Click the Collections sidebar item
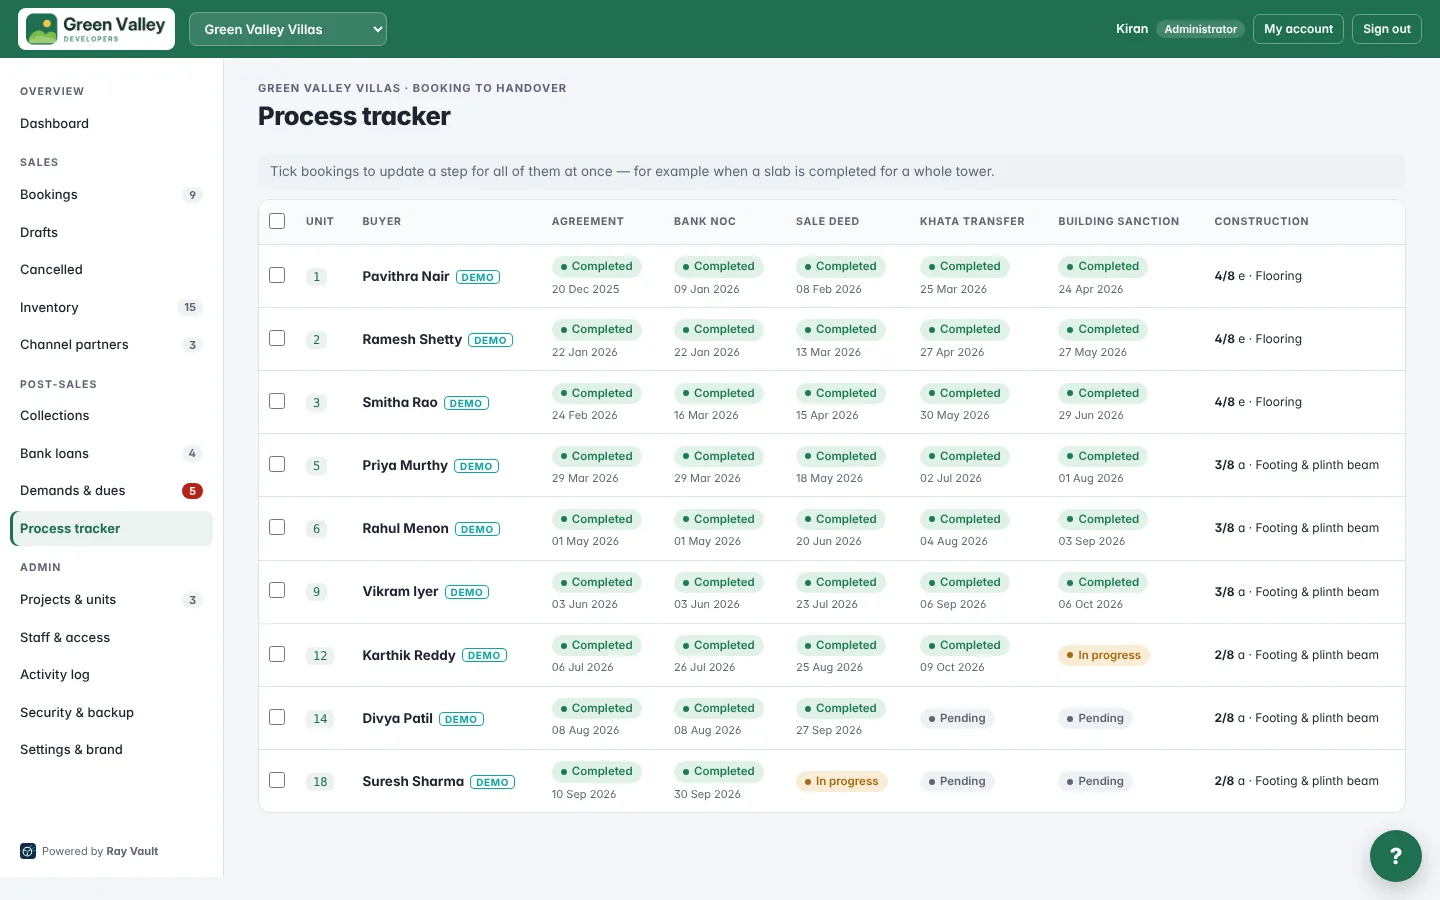Image resolution: width=1440 pixels, height=900 pixels. (x=111, y=416)
